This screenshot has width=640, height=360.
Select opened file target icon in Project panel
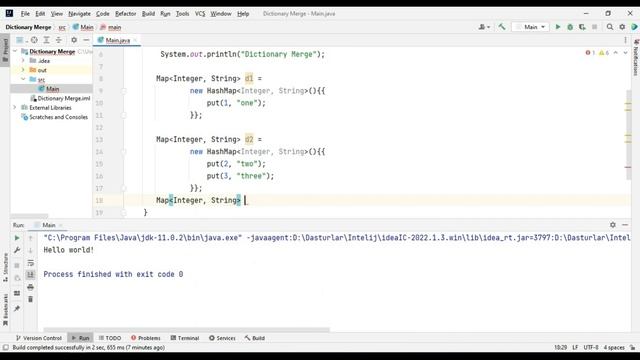(34, 40)
